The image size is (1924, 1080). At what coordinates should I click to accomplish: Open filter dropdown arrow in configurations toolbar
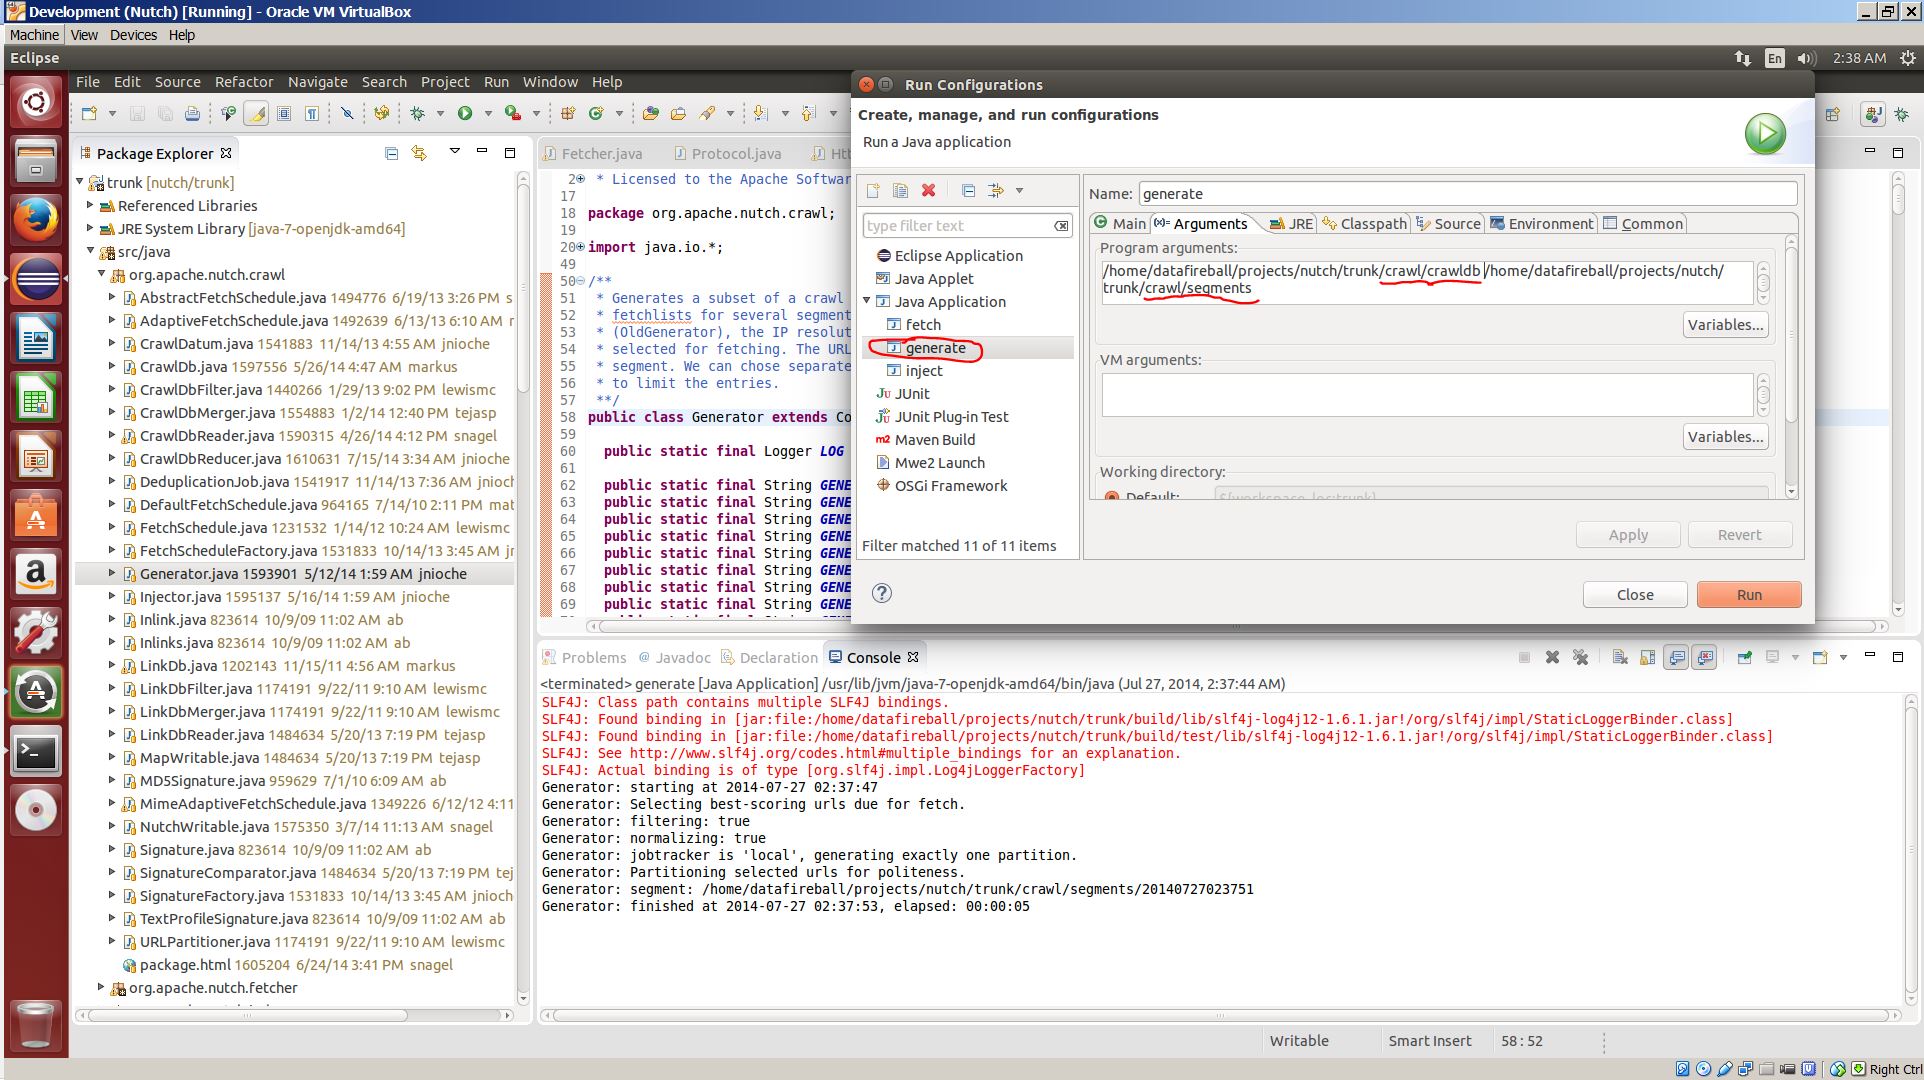(x=1019, y=190)
